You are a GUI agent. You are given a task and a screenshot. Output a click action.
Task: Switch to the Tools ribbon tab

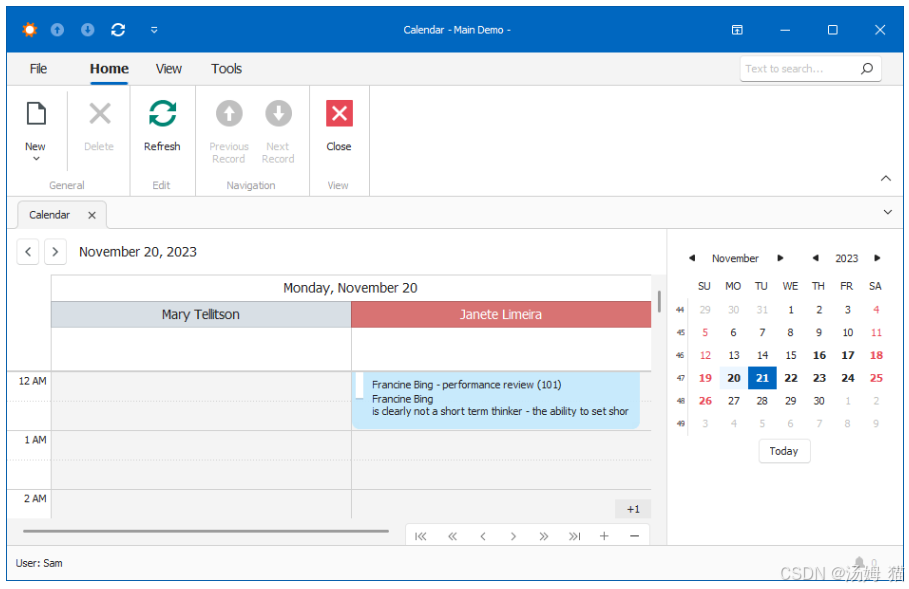point(226,69)
